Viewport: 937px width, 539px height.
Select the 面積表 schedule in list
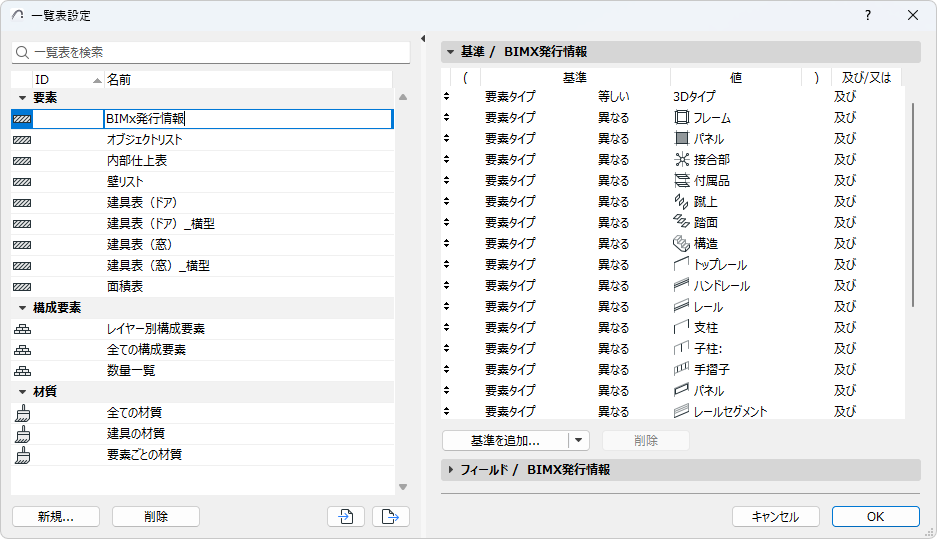(x=125, y=287)
